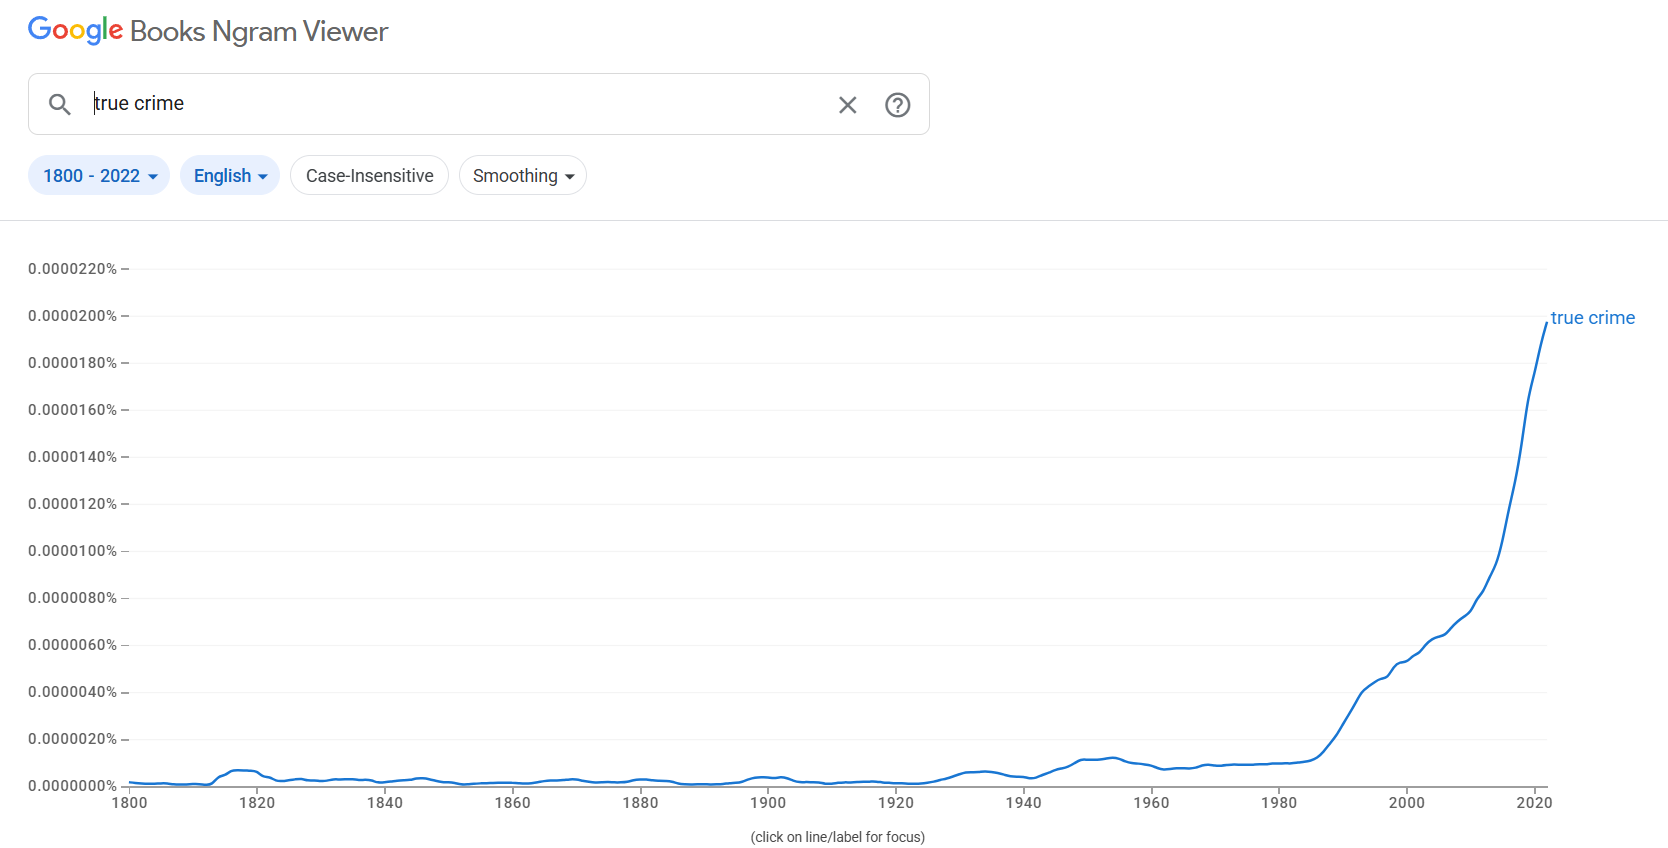Click the Google Books Ngram Viewer logo
This screenshot has height=848, width=1668.
(x=208, y=31)
